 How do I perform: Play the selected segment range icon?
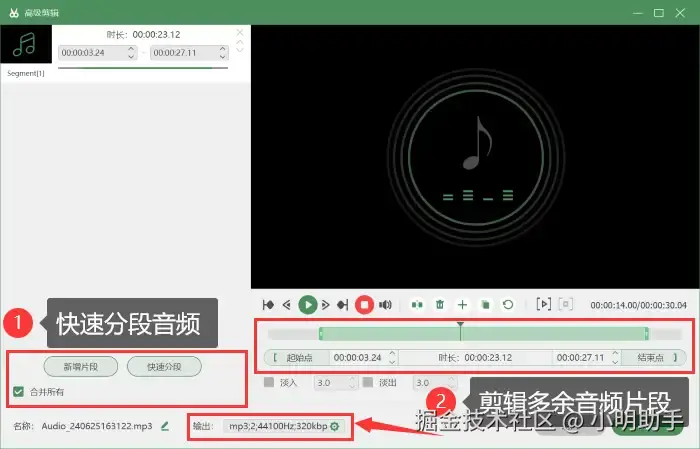[543, 304]
